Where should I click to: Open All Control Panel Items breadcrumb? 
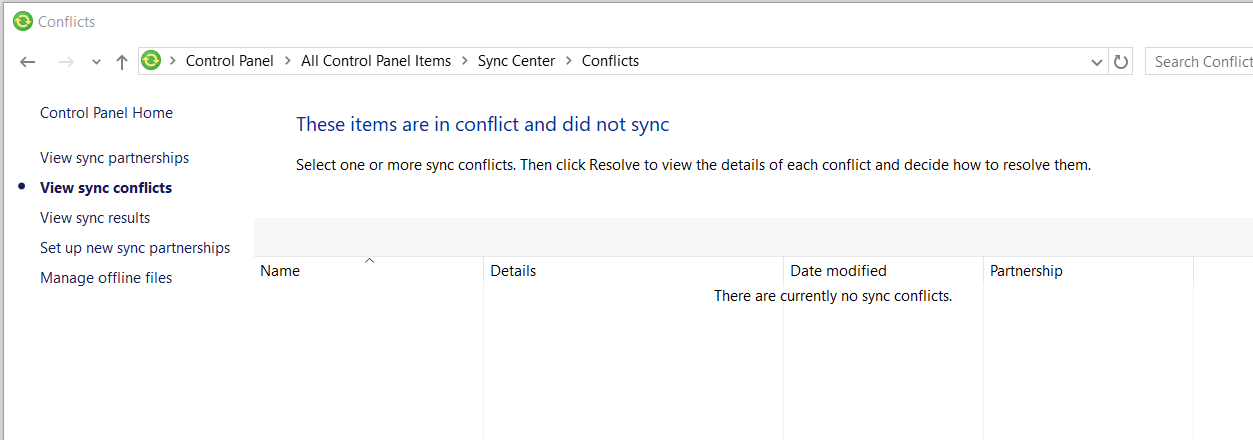(376, 61)
